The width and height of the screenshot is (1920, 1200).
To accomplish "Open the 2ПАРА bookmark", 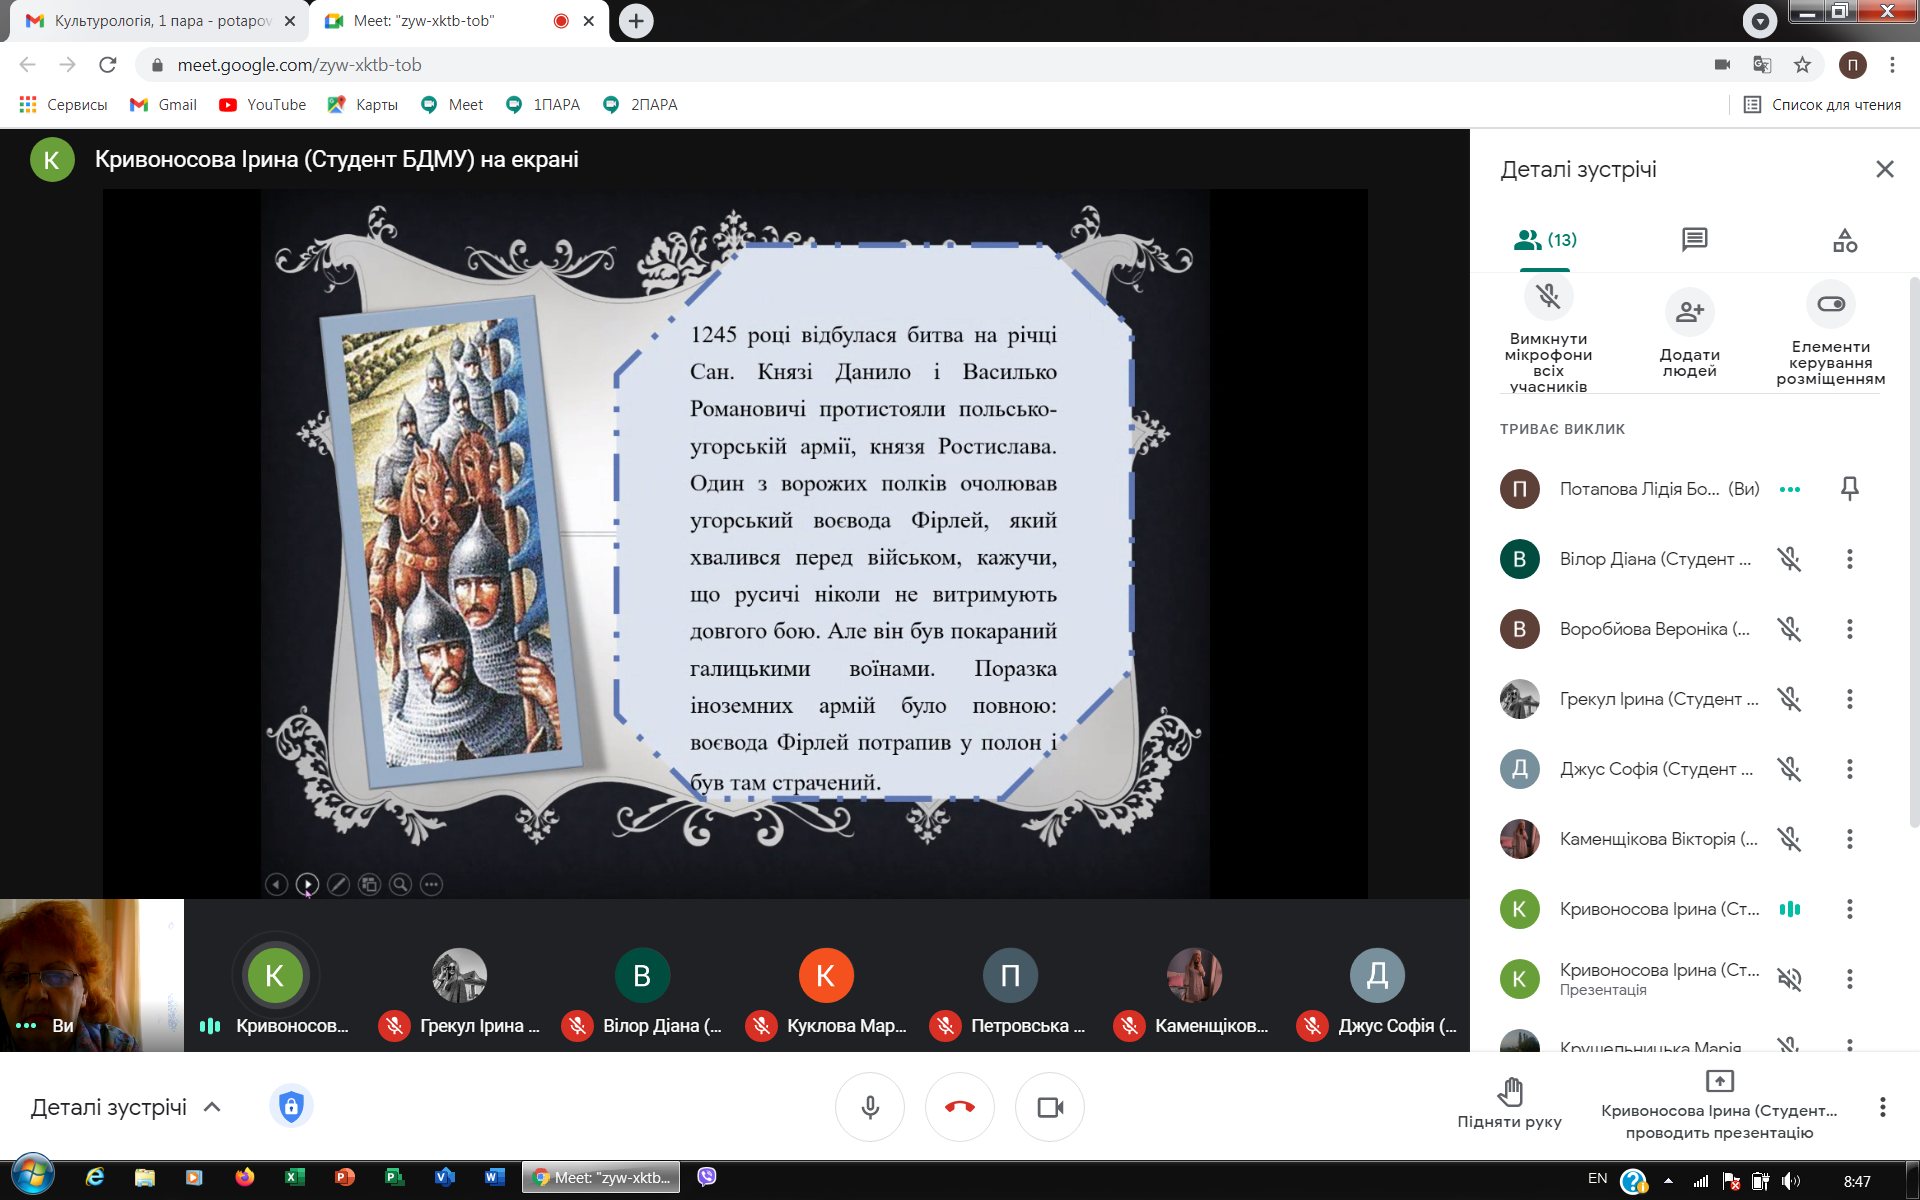I will coord(641,105).
